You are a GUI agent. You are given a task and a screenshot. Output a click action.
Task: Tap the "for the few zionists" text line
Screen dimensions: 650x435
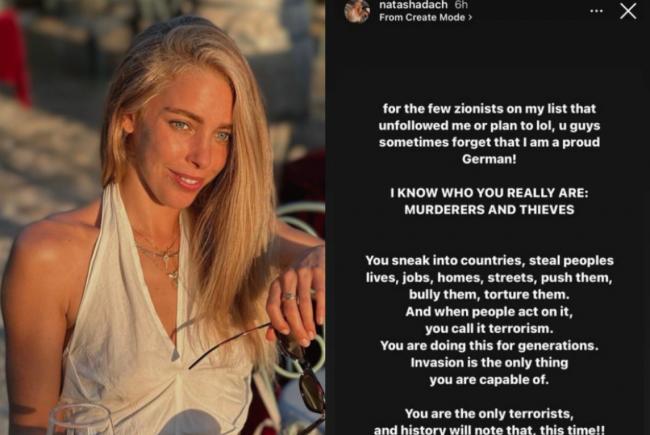click(489, 109)
